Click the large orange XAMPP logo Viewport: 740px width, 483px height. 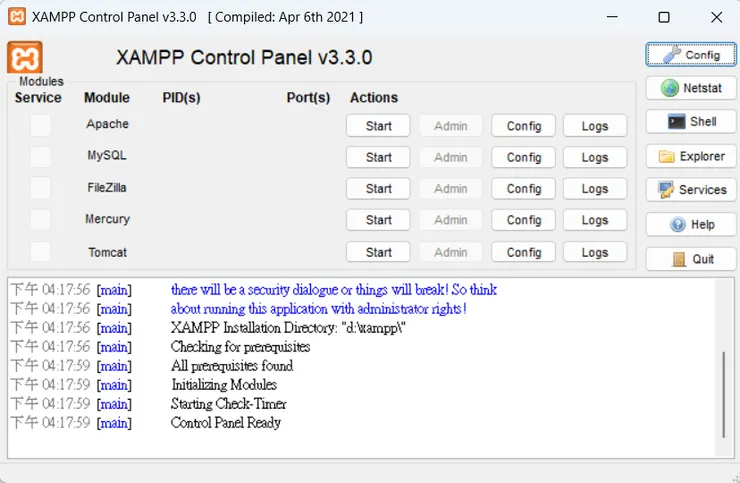pyautogui.click(x=25, y=58)
